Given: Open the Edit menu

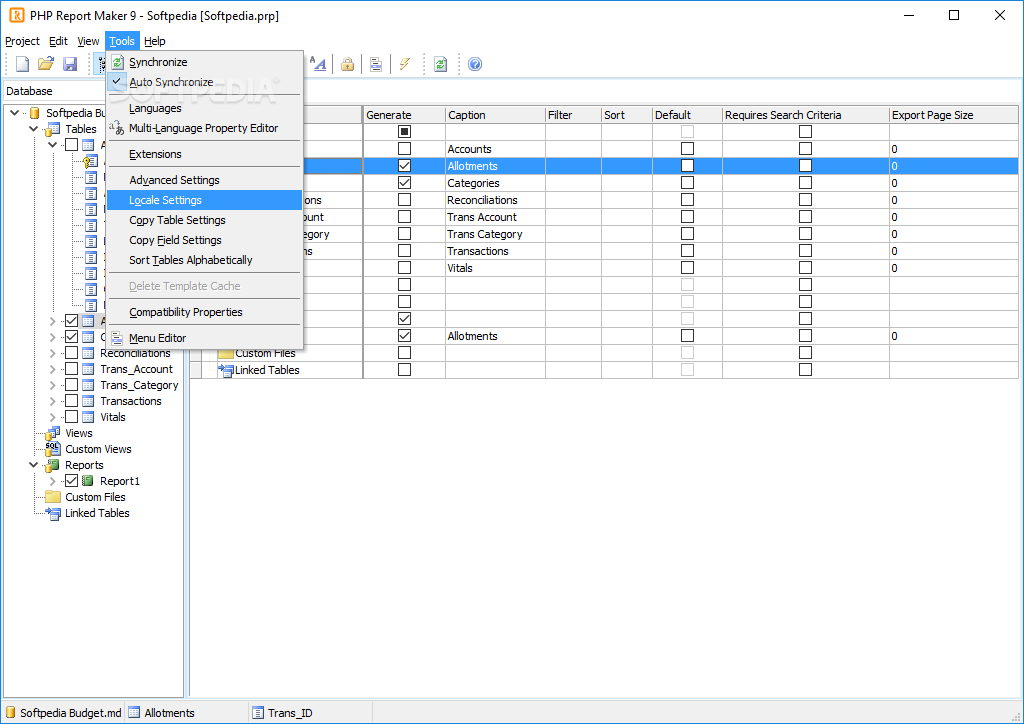Looking at the screenshot, I should pos(58,41).
